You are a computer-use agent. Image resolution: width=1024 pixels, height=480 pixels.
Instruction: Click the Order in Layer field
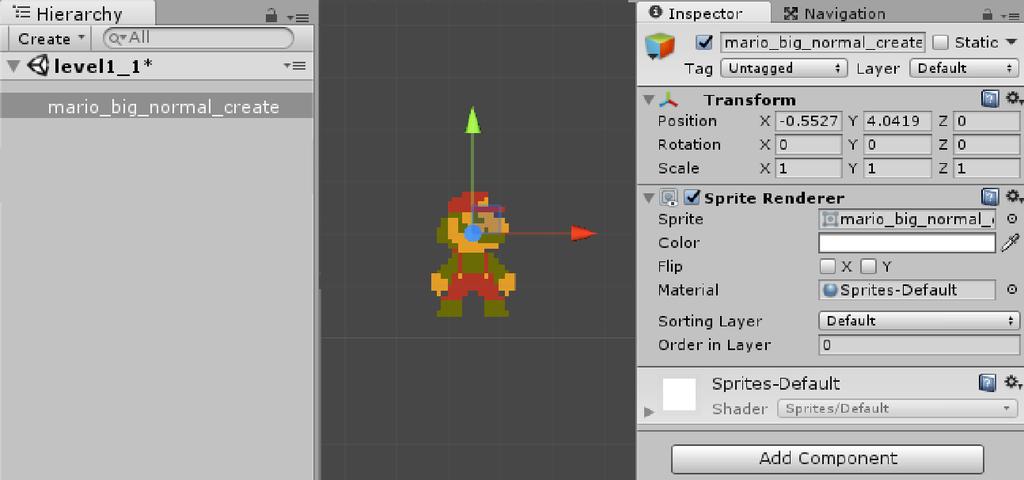pos(919,344)
